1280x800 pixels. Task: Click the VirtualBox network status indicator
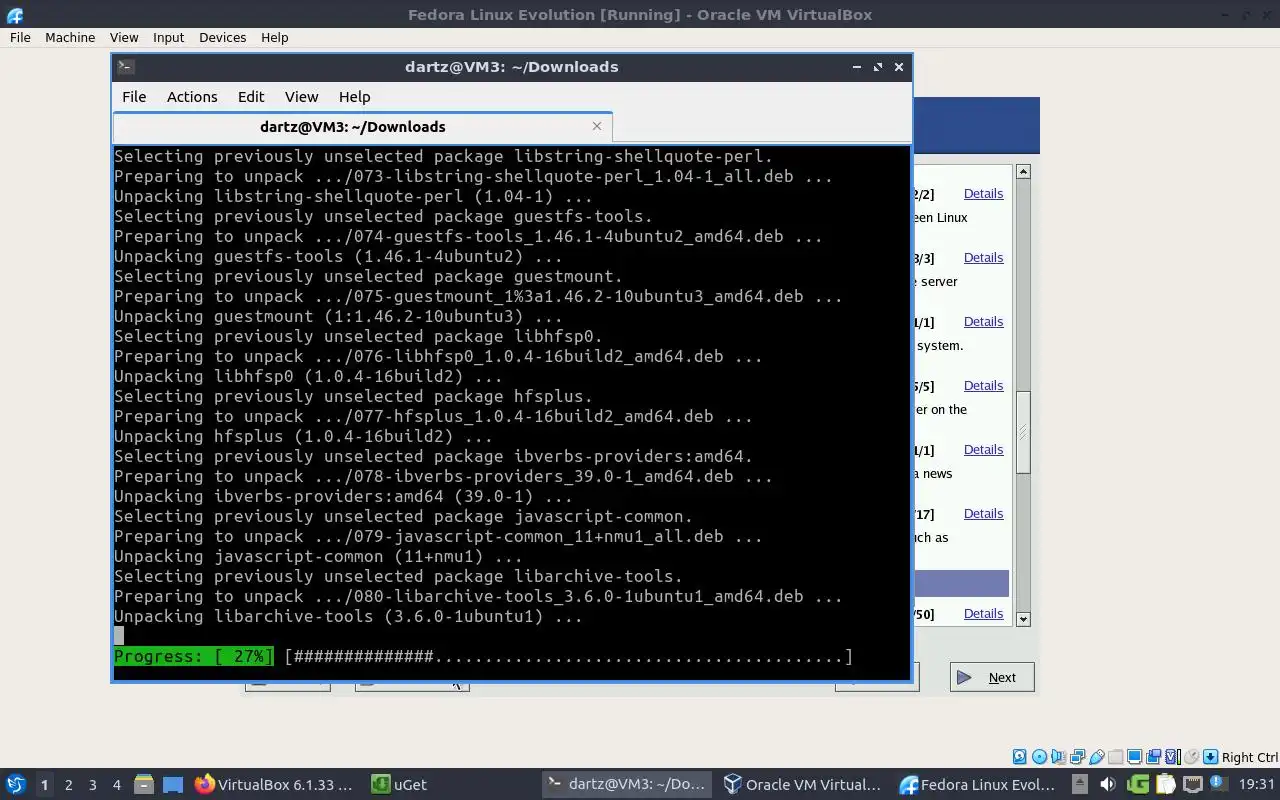[1077, 757]
